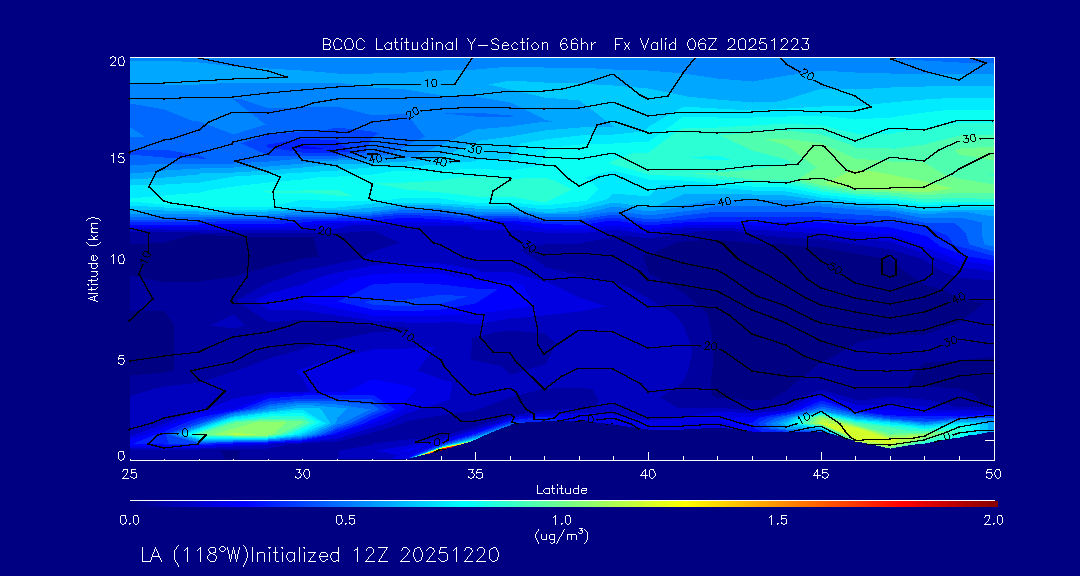Click the x-axis tick label 30

click(302, 474)
